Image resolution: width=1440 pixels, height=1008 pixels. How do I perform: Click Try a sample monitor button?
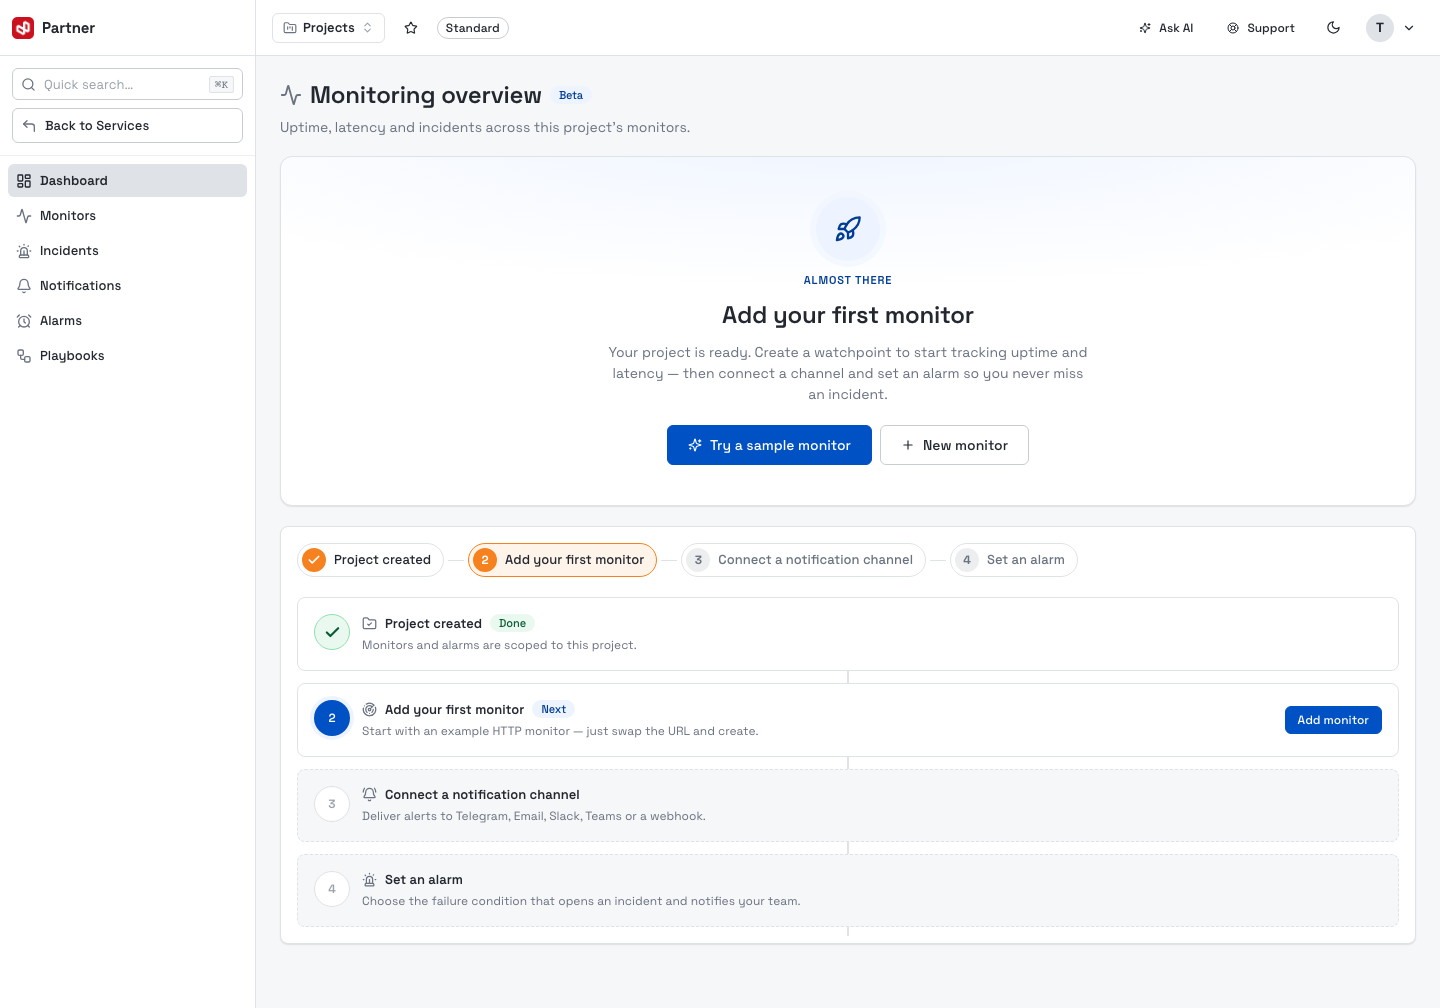coord(769,445)
